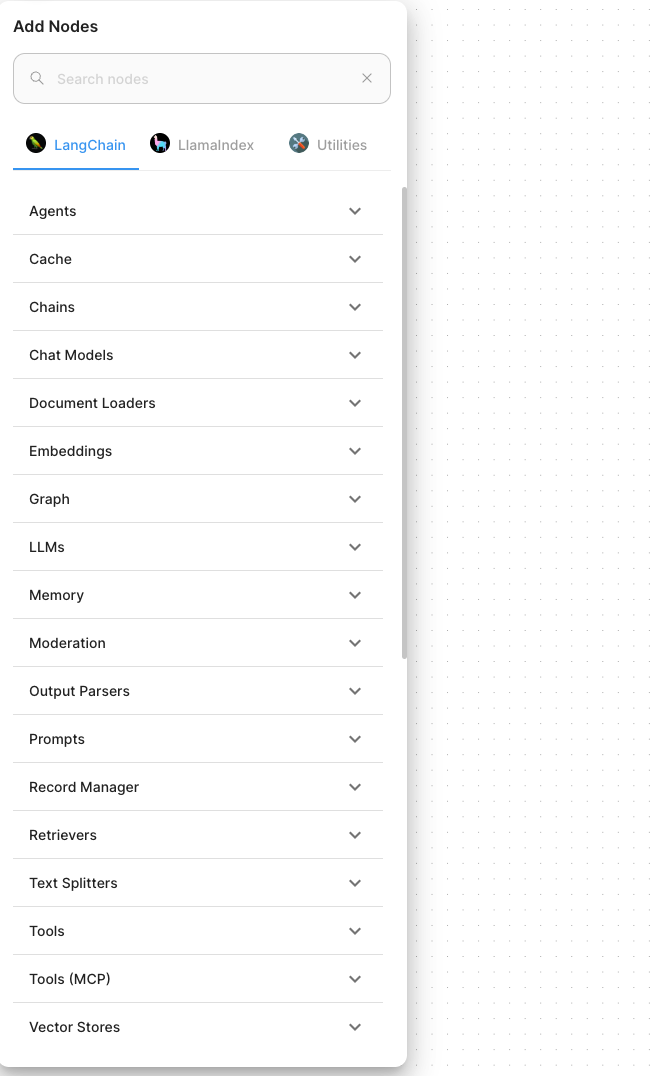
Task: Focus the Search nodes input
Action: tap(202, 79)
